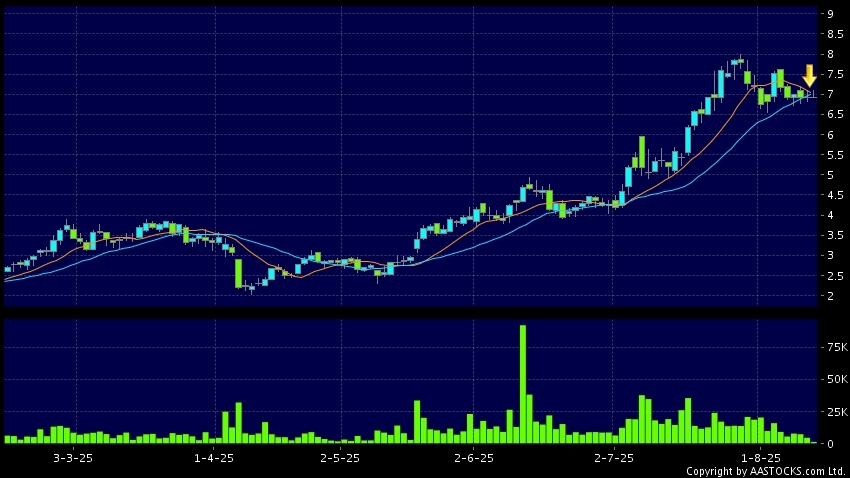Select the price axis label 7.5

835,74
